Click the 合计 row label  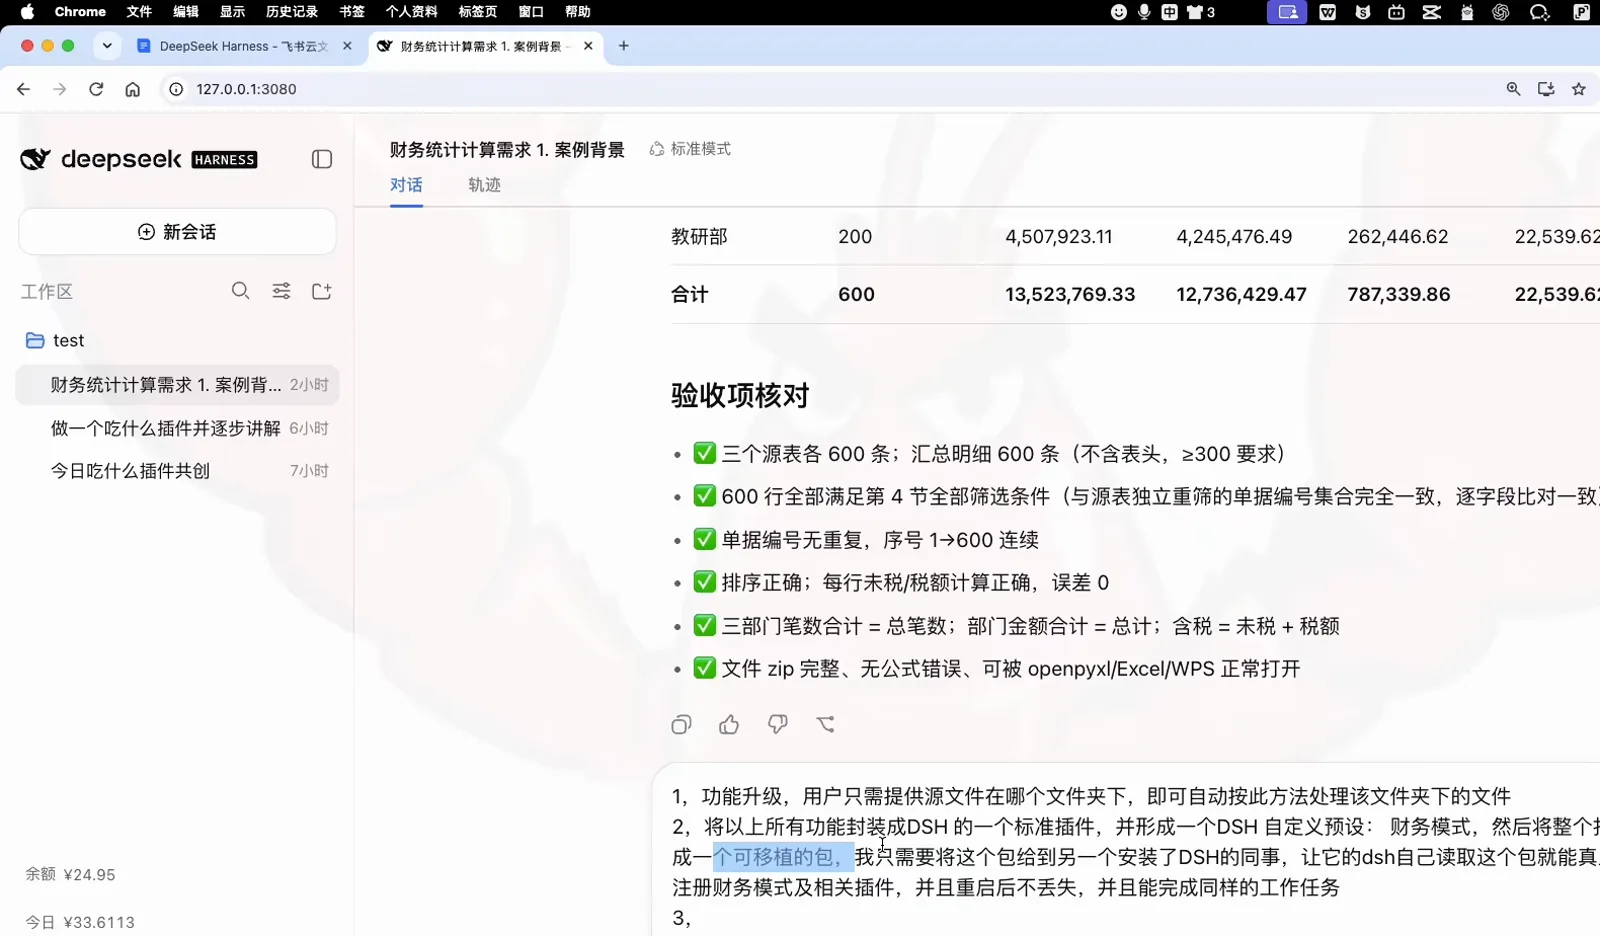(690, 294)
